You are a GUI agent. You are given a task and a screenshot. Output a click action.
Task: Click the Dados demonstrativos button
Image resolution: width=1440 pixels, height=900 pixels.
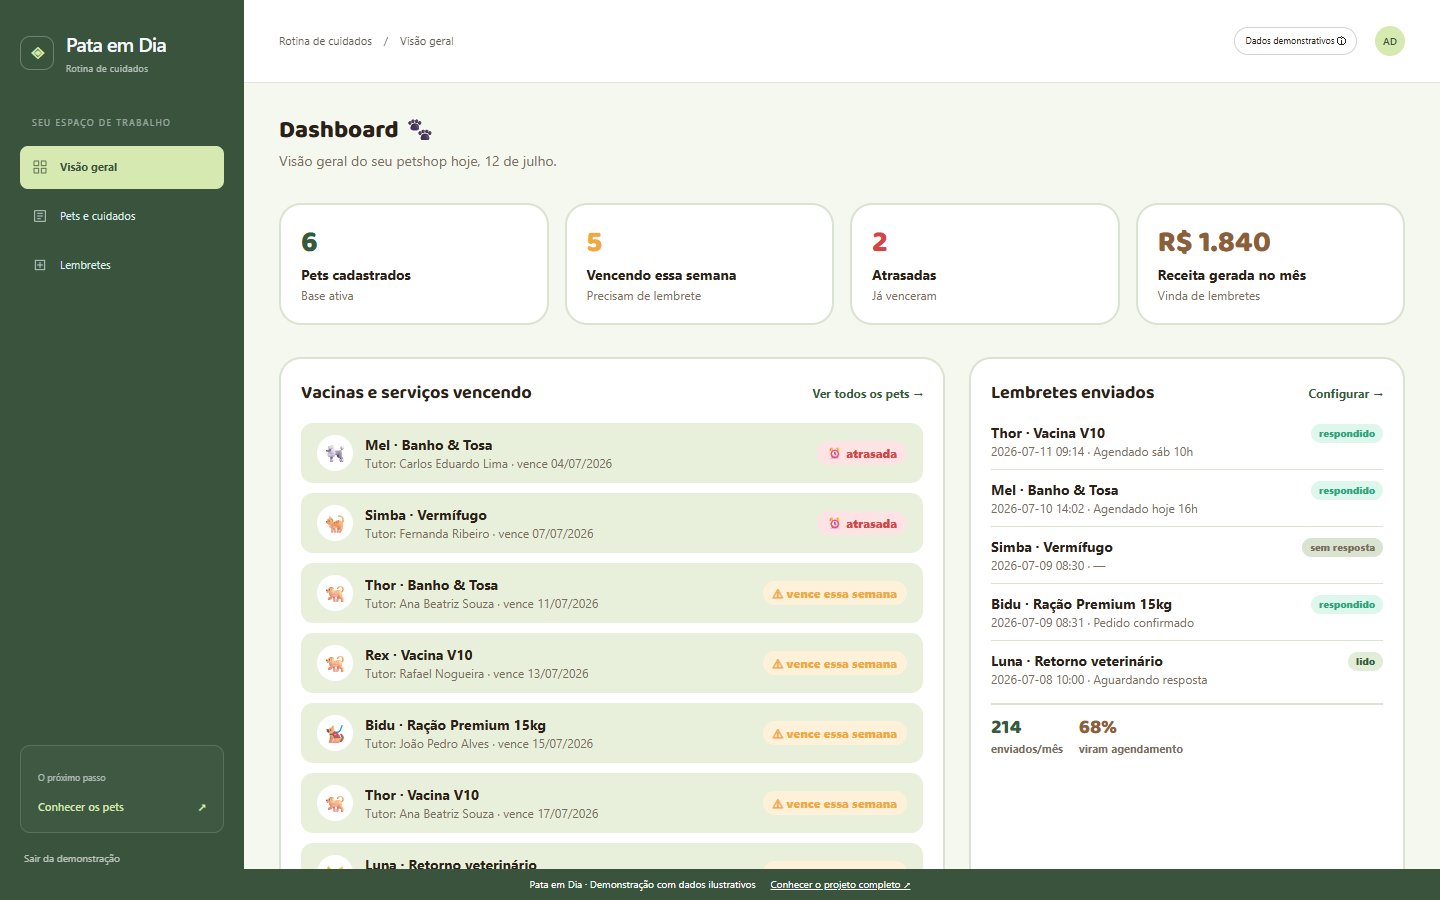1295,41
